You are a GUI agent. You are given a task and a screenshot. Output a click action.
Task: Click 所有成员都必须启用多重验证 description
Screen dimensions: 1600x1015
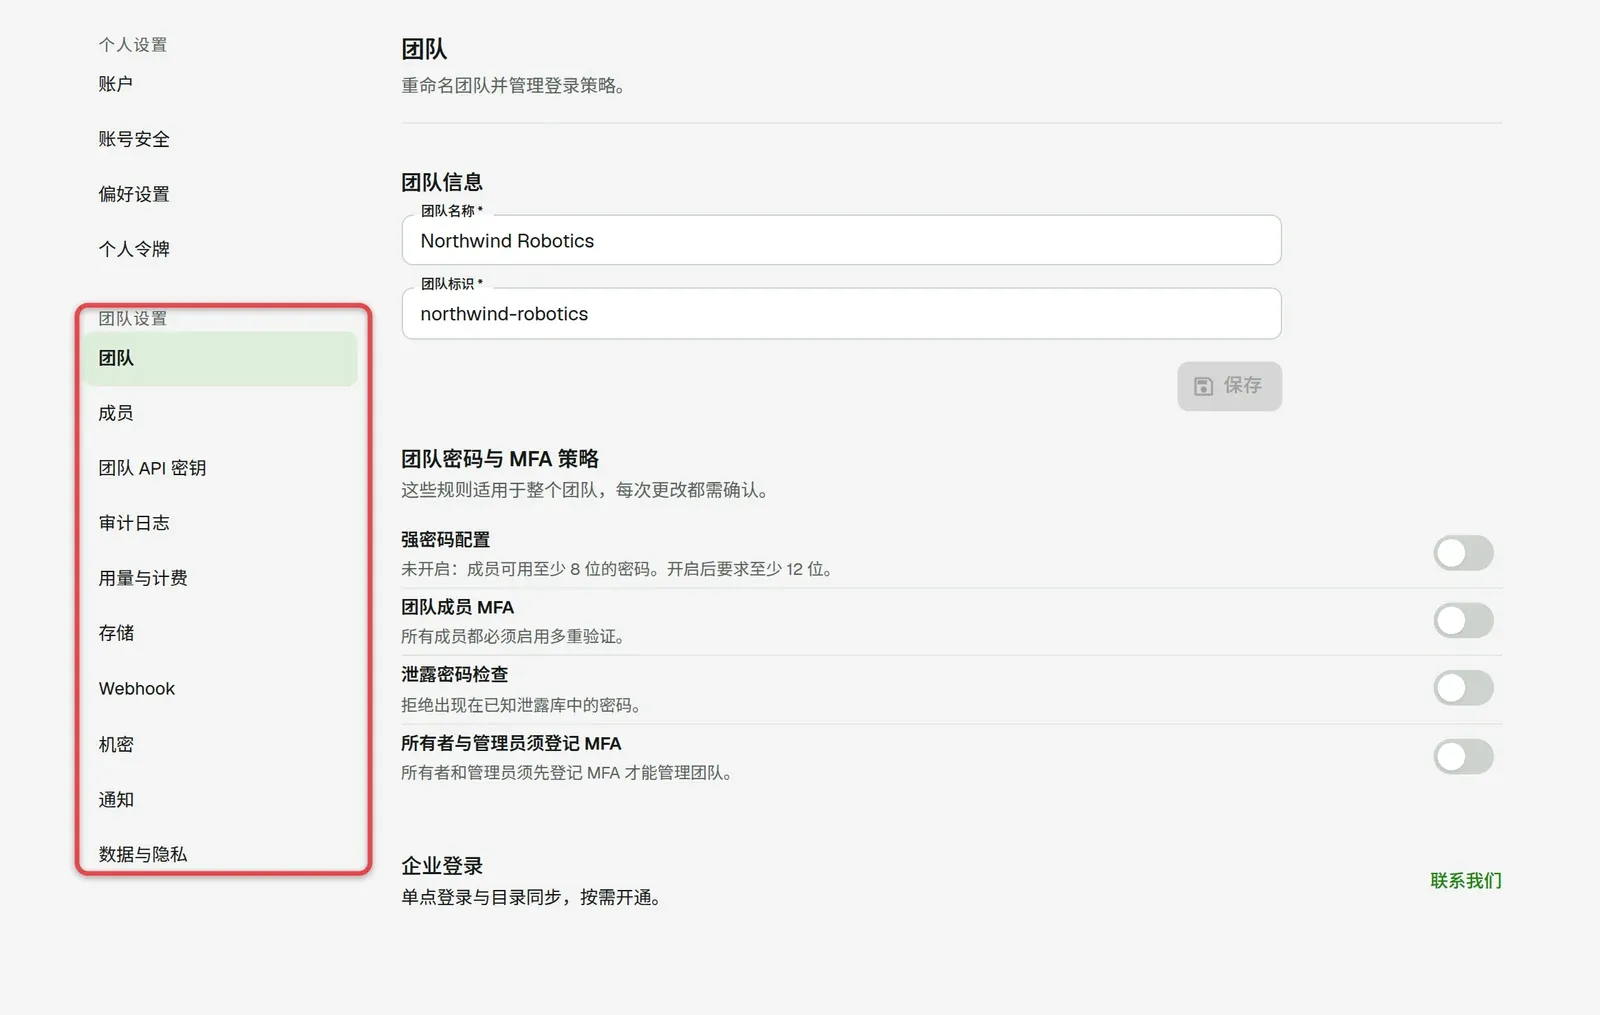tap(513, 637)
